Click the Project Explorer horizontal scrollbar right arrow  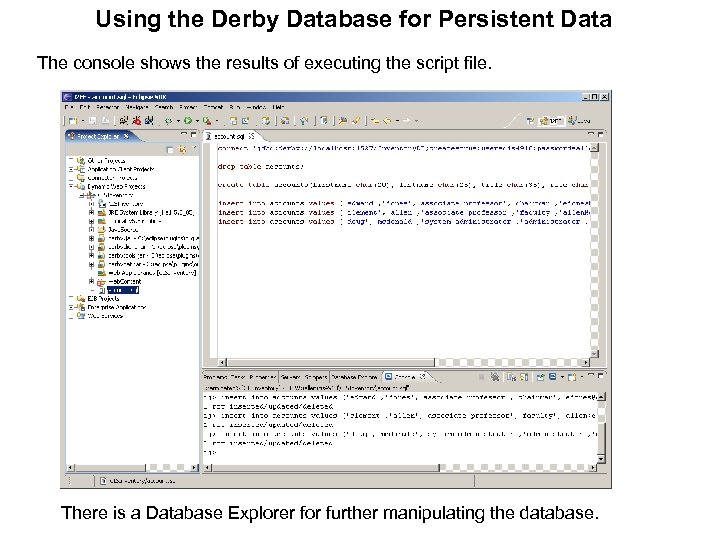194,467
